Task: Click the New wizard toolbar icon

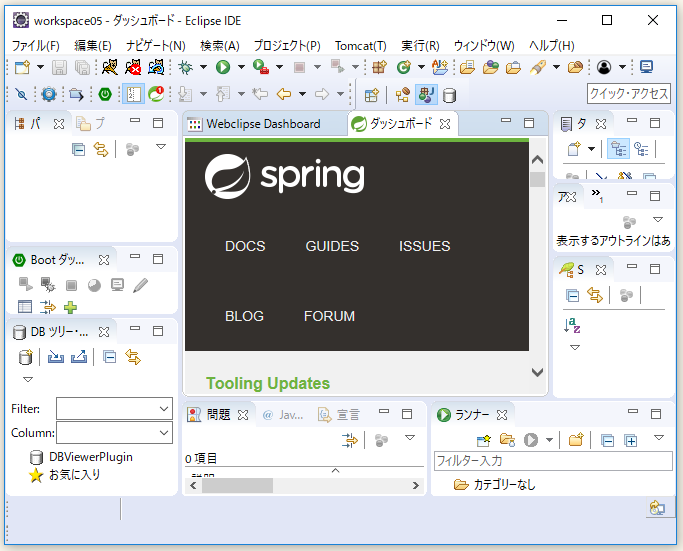Action: point(22,68)
